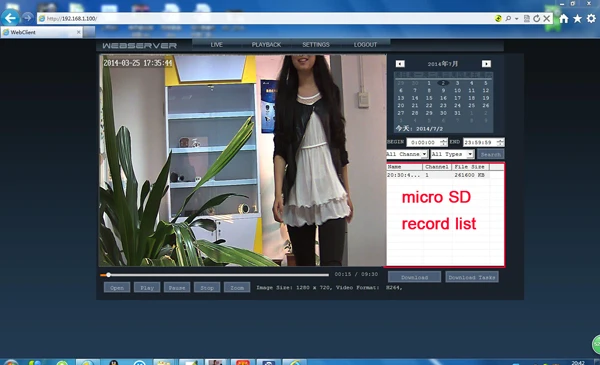This screenshot has height=365, width=600.
Task: Open the SETTINGS menu tab
Action: click(x=316, y=45)
